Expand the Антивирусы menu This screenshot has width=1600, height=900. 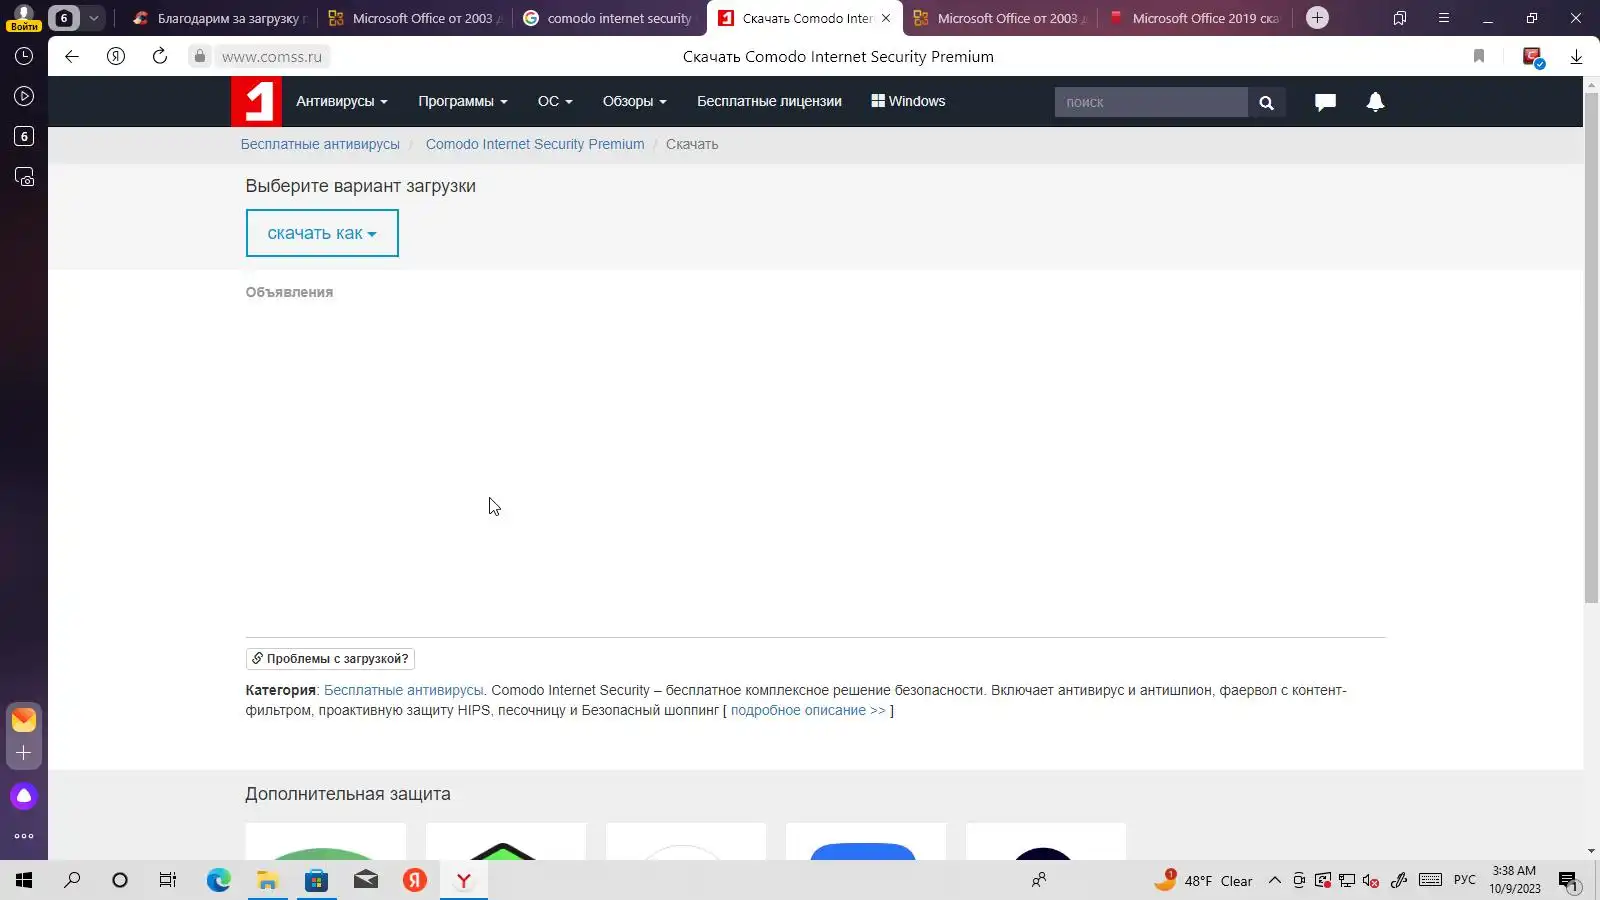341,101
